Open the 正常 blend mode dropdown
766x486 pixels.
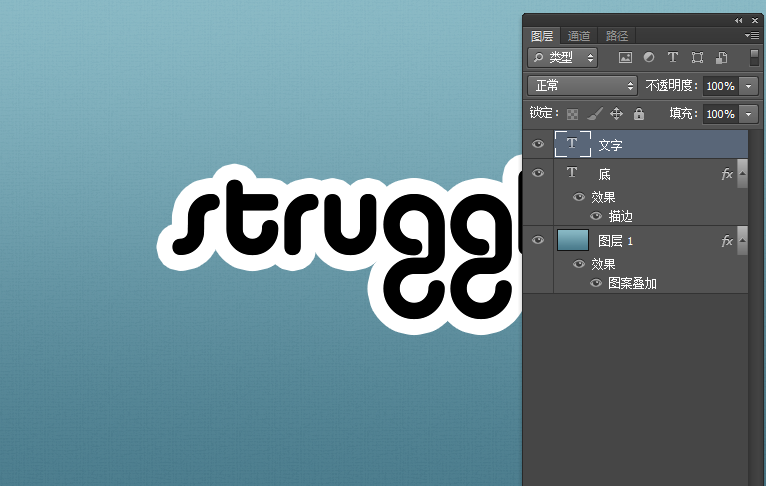582,86
